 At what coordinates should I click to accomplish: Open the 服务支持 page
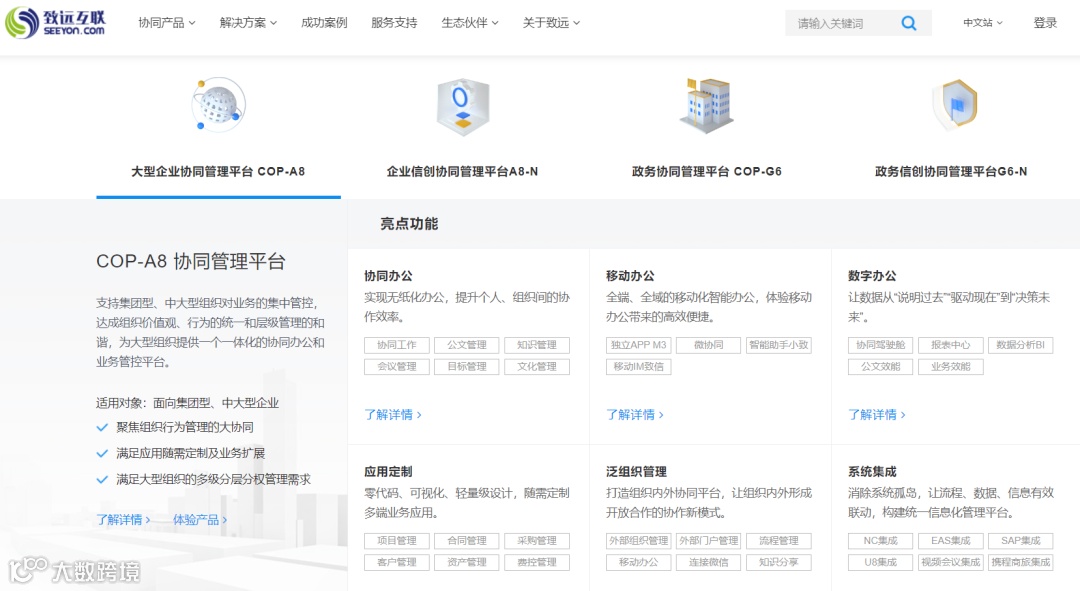(x=394, y=23)
